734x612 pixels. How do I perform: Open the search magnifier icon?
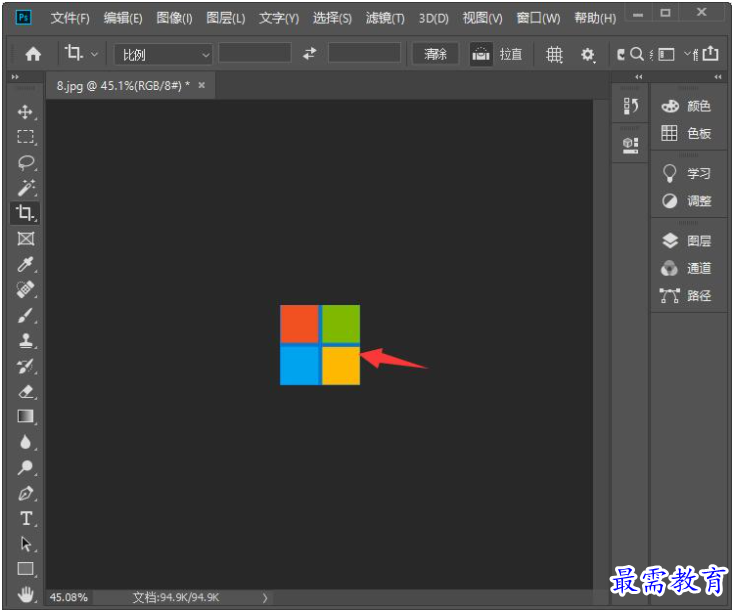(x=636, y=54)
